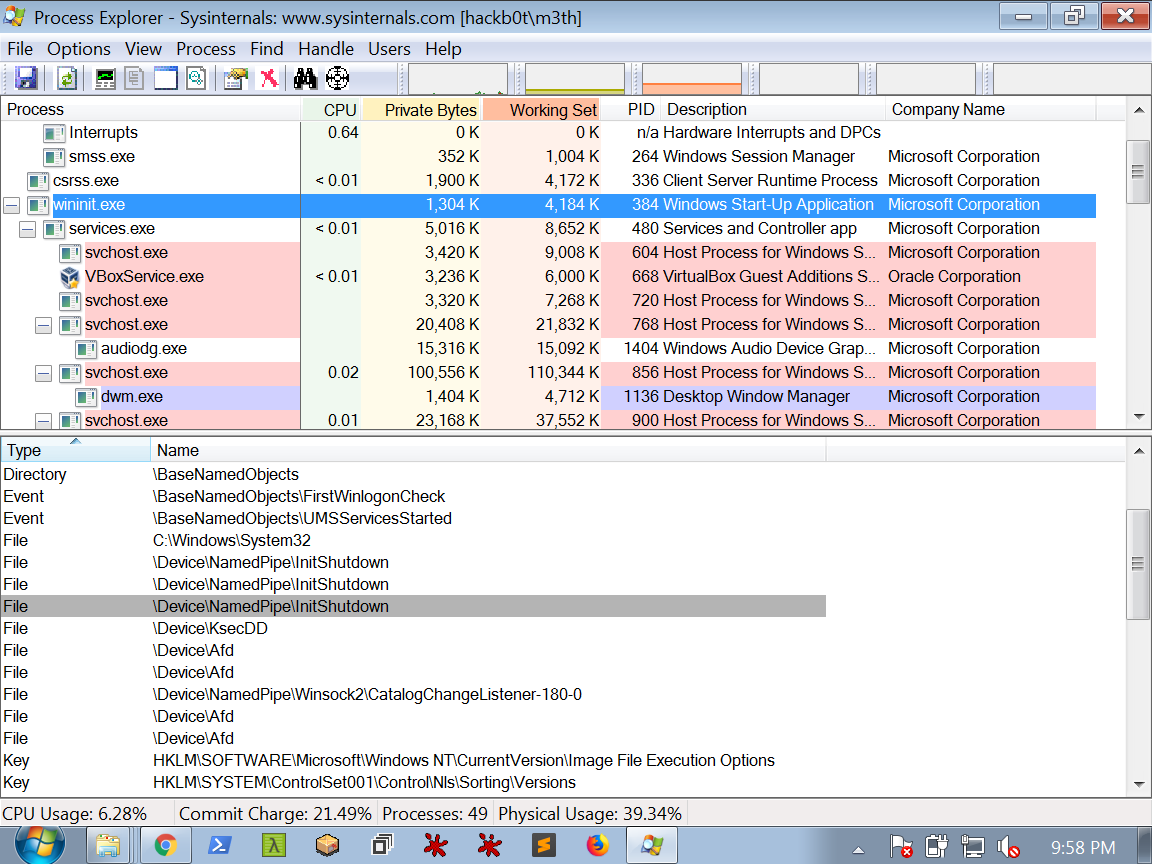Sort by Working Set column header
1152x864 pixels.
pyautogui.click(x=541, y=109)
